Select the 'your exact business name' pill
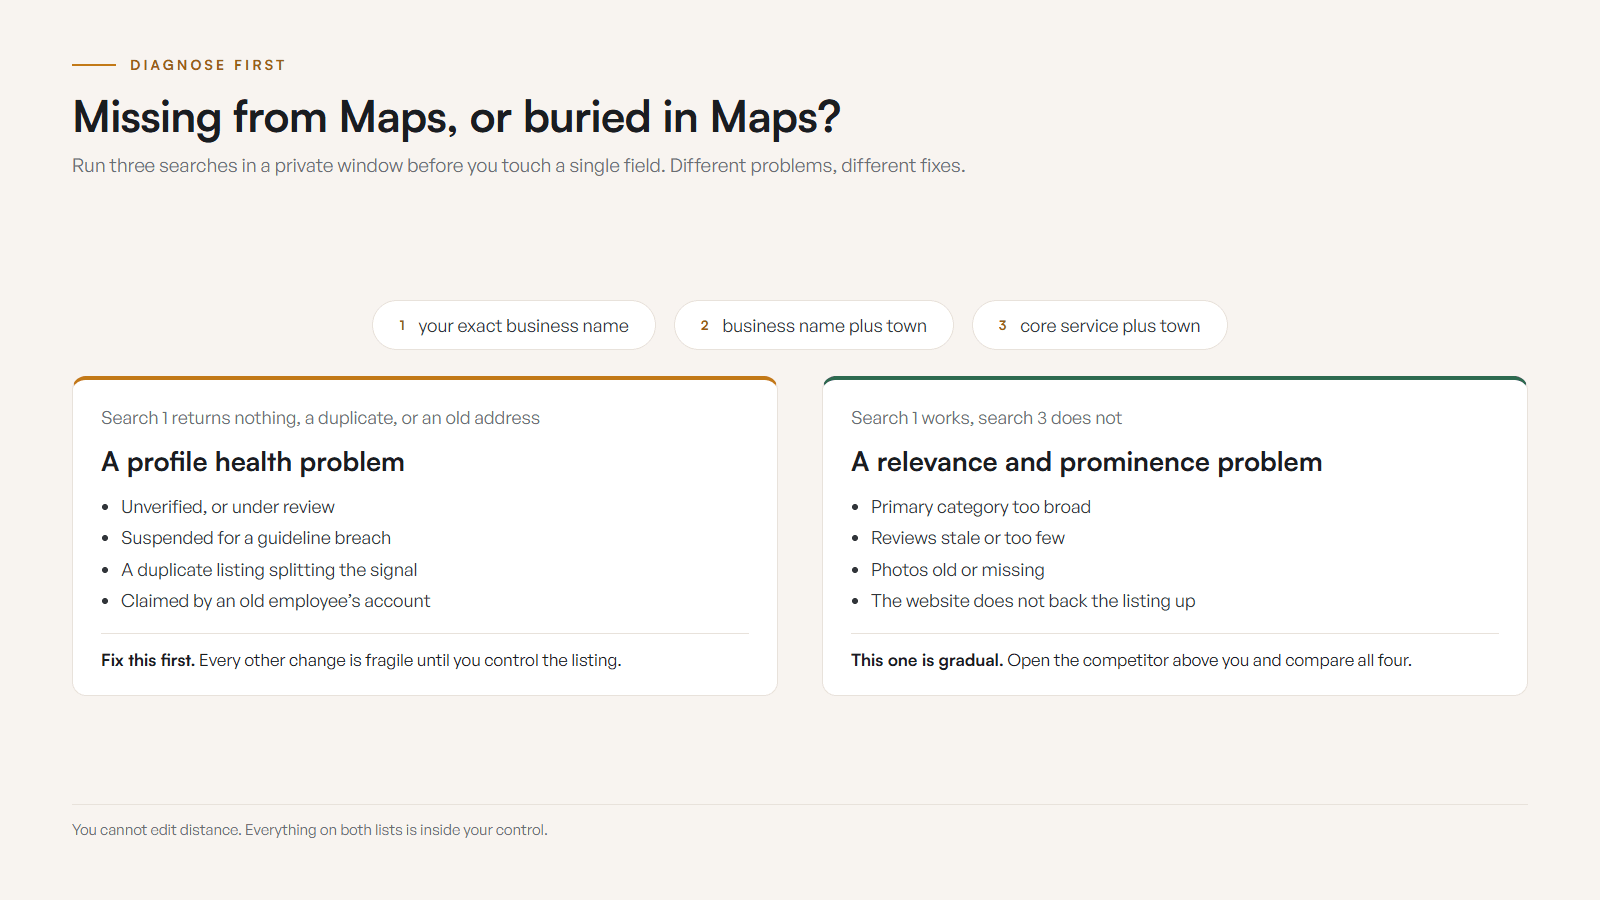 click(x=514, y=325)
